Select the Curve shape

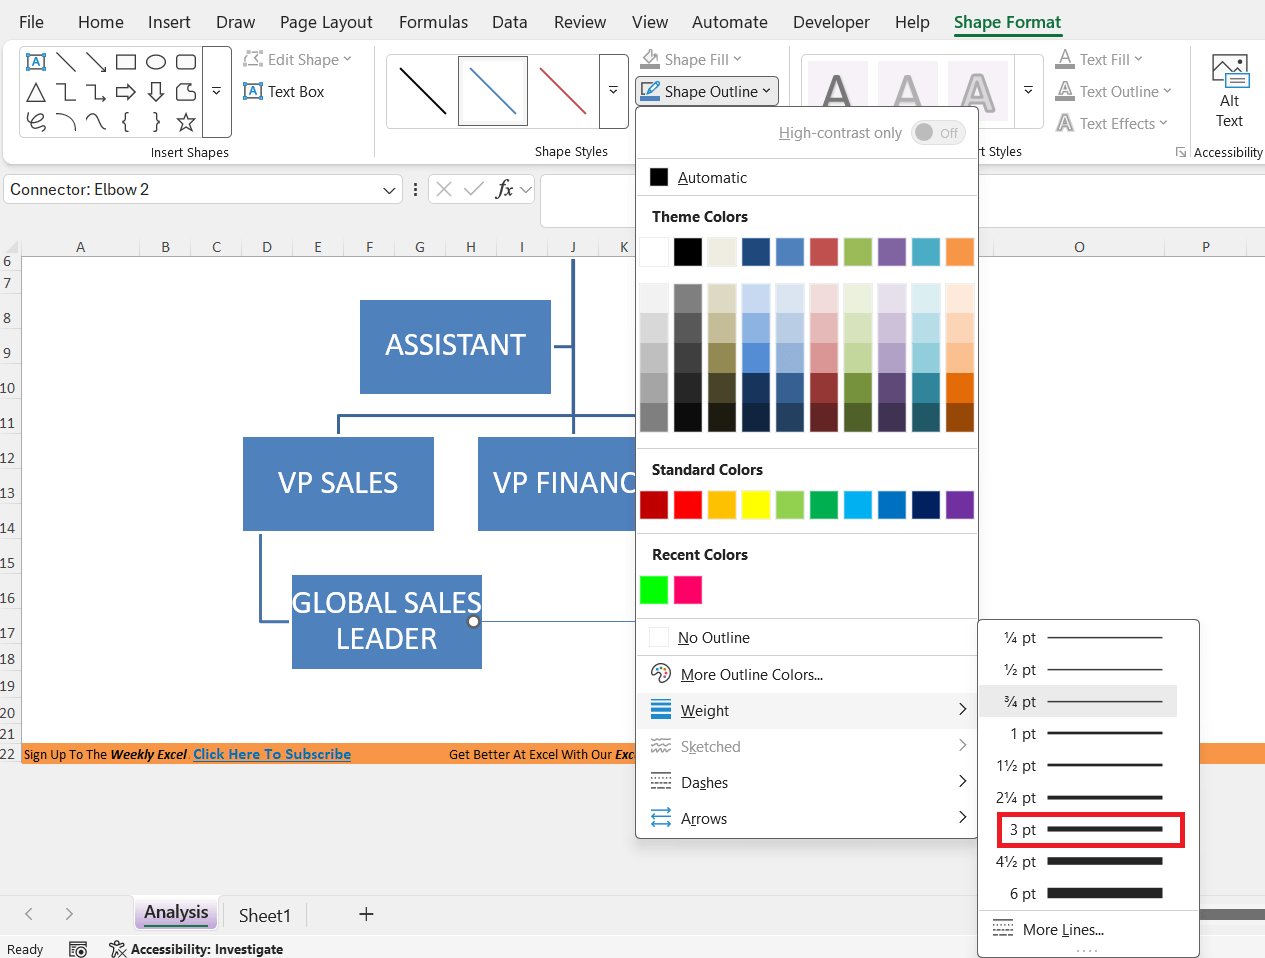[x=96, y=122]
